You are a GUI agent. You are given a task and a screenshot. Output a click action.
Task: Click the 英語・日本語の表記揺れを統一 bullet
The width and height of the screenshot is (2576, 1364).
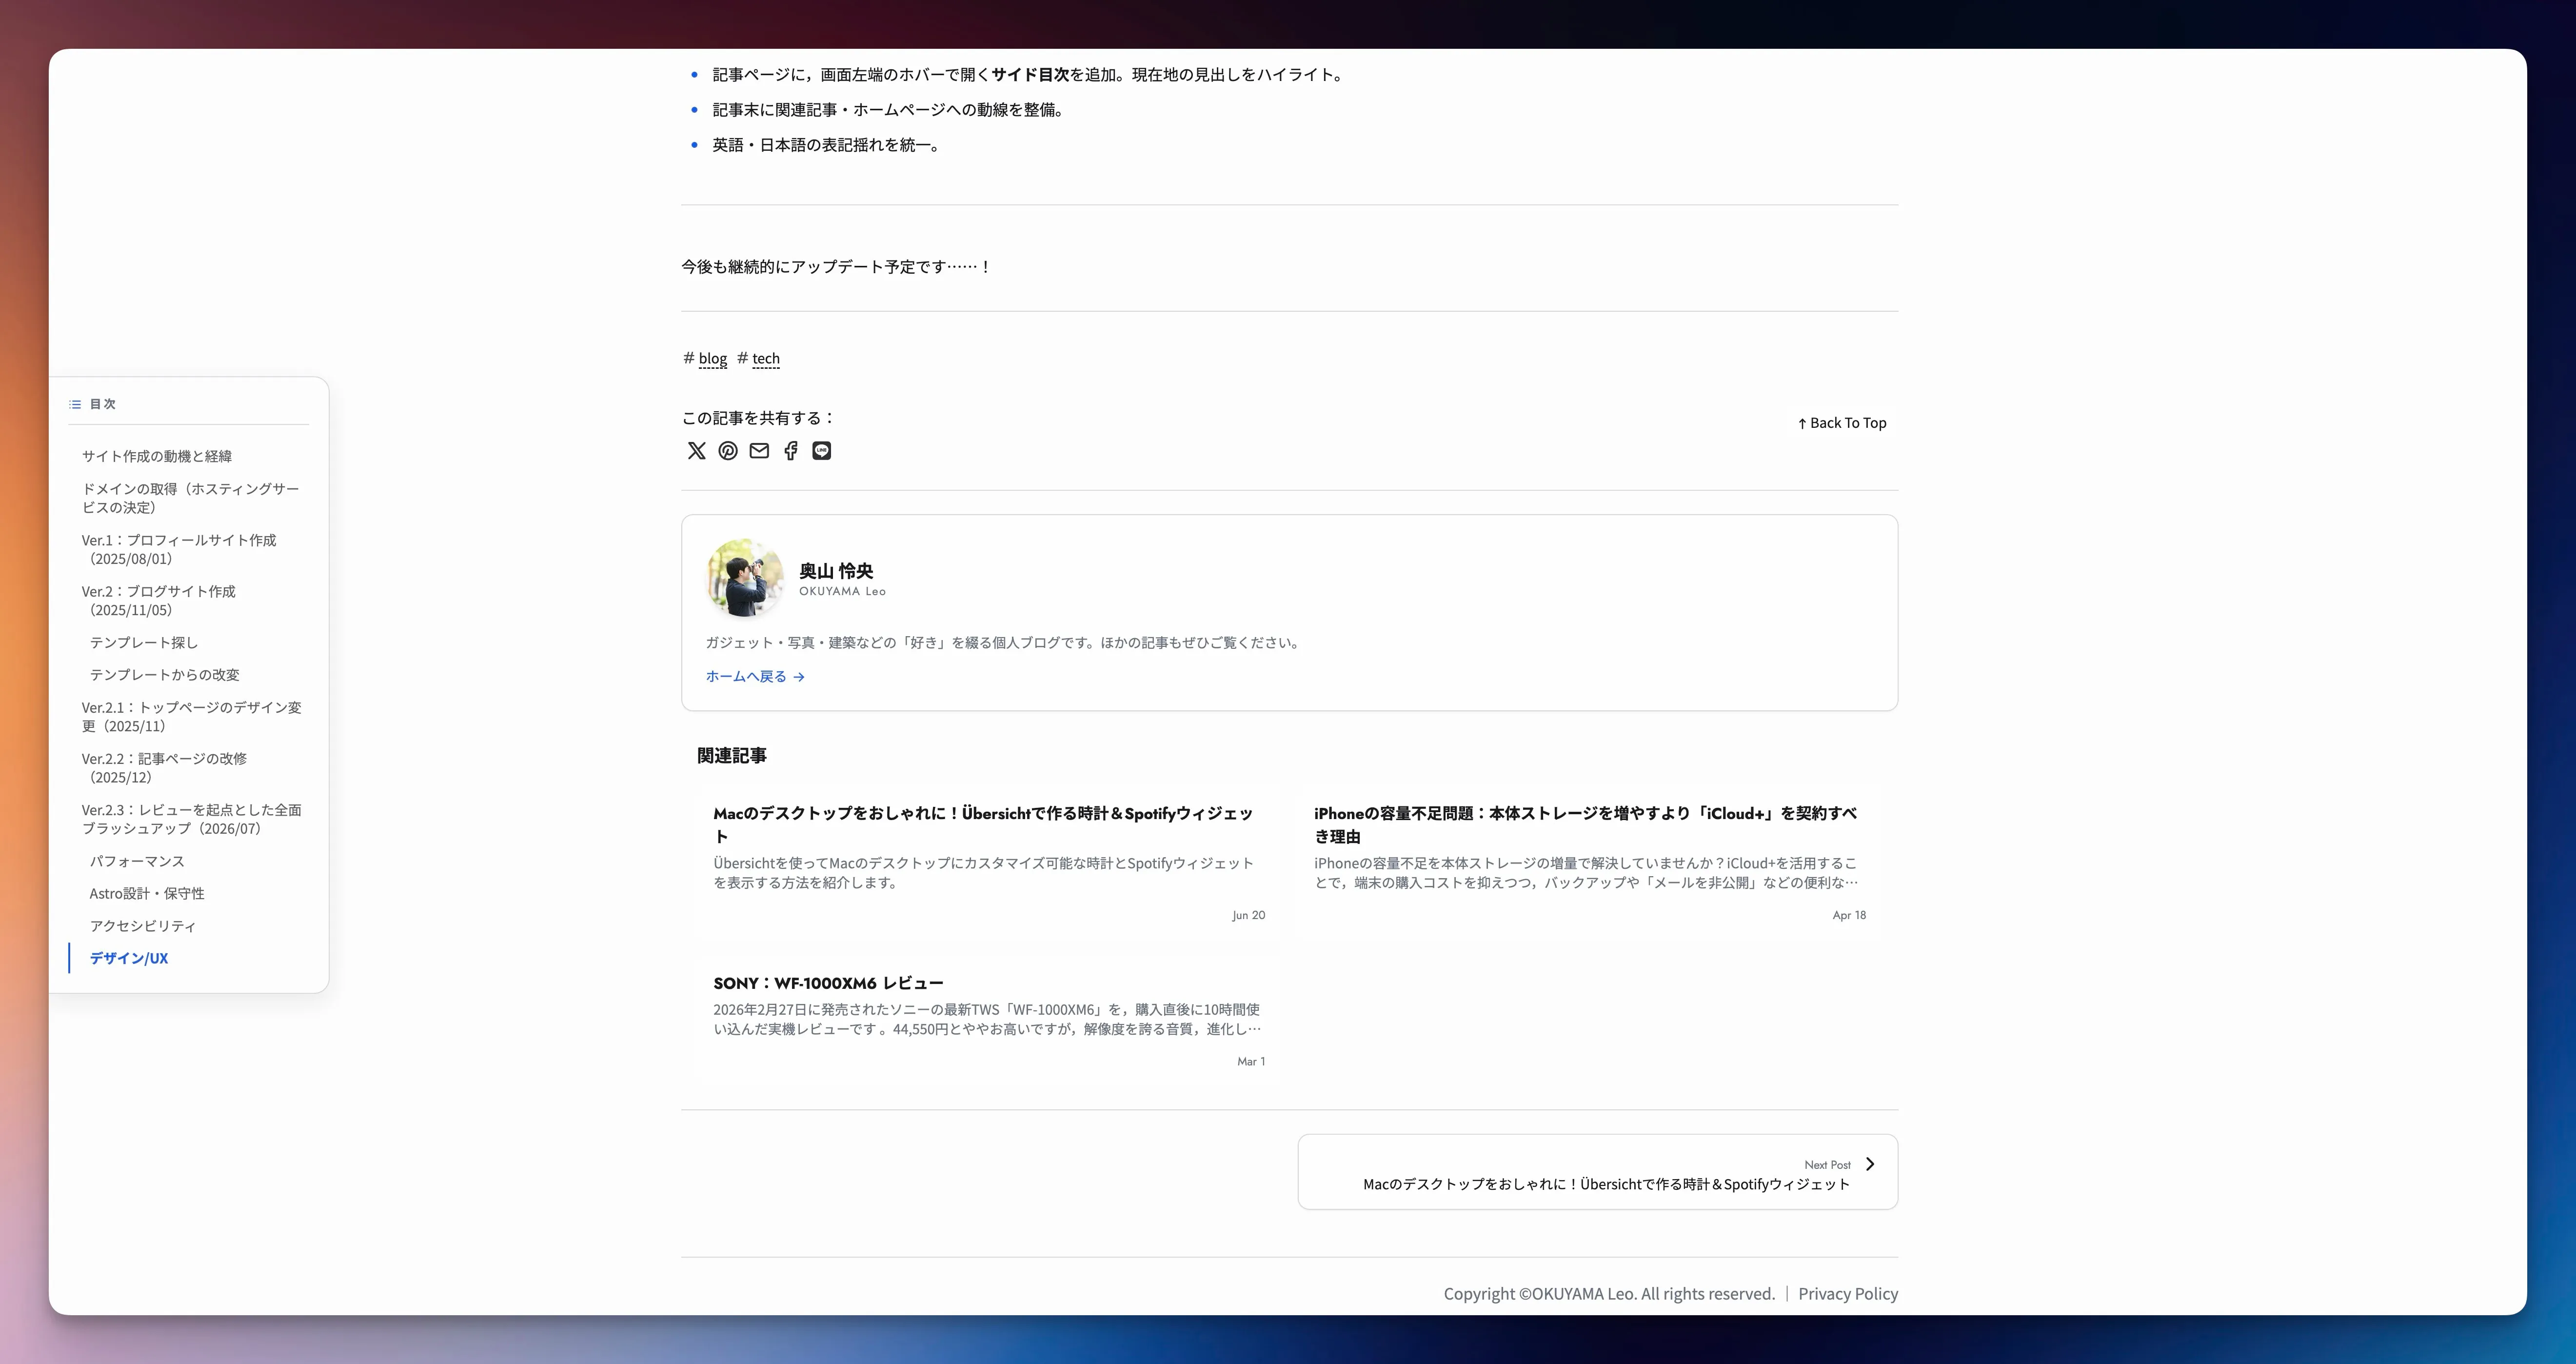point(826,145)
